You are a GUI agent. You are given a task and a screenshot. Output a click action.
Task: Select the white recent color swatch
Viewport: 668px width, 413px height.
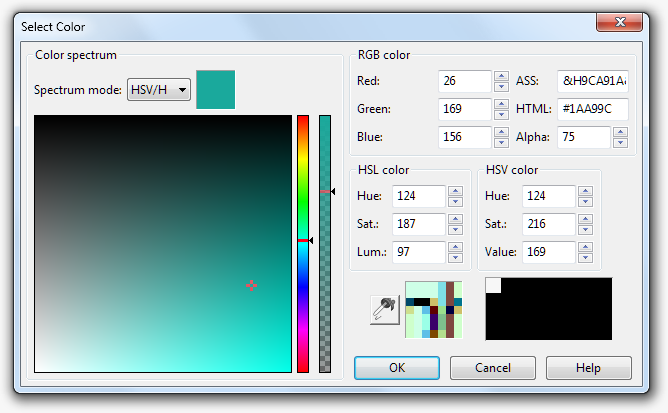493,286
